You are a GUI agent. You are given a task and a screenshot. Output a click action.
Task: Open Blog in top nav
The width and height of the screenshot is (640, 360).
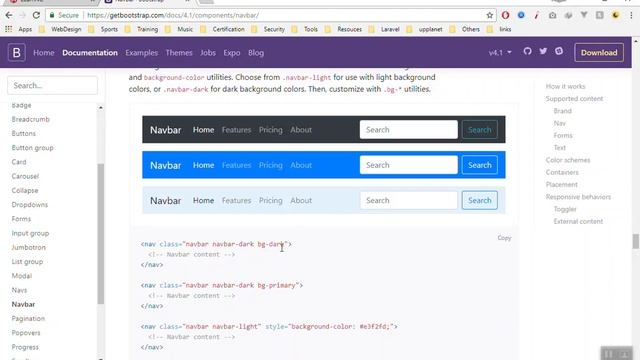[x=256, y=53]
